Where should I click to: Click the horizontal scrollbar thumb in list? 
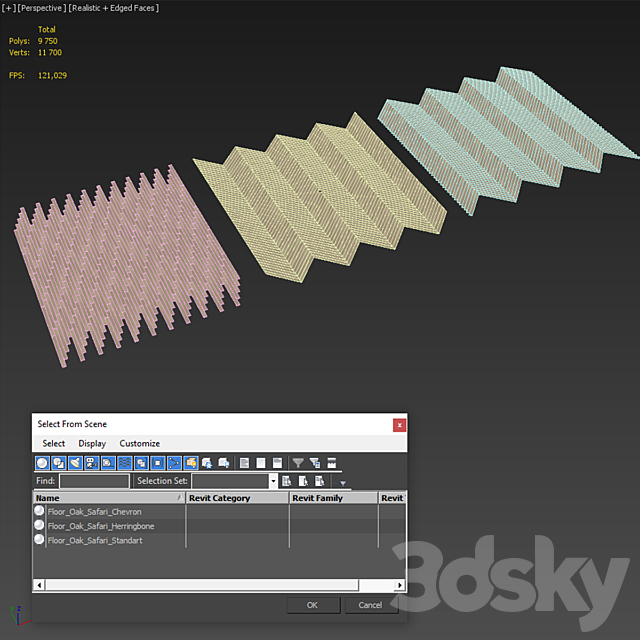pyautogui.click(x=202, y=585)
